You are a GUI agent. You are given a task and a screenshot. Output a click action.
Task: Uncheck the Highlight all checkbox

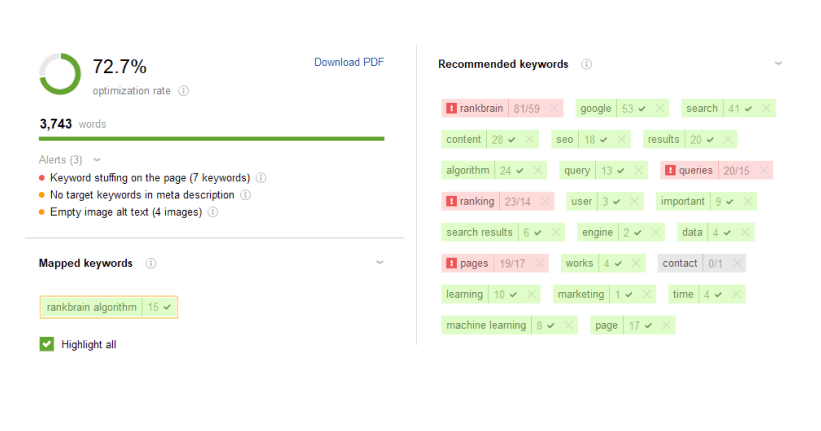tap(47, 344)
